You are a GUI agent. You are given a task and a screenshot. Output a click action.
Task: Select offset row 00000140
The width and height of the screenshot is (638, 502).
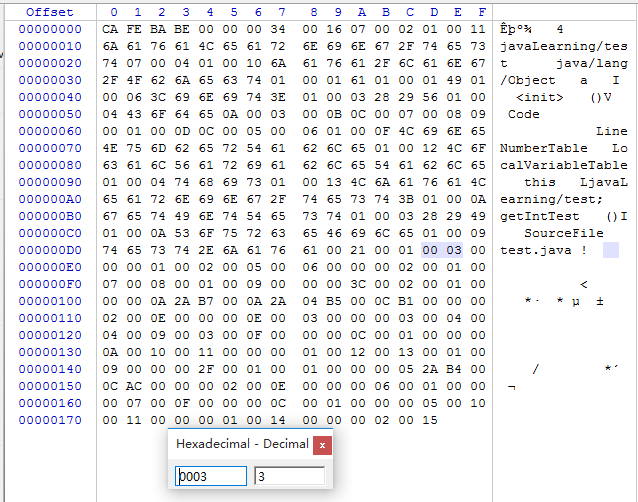[50, 369]
